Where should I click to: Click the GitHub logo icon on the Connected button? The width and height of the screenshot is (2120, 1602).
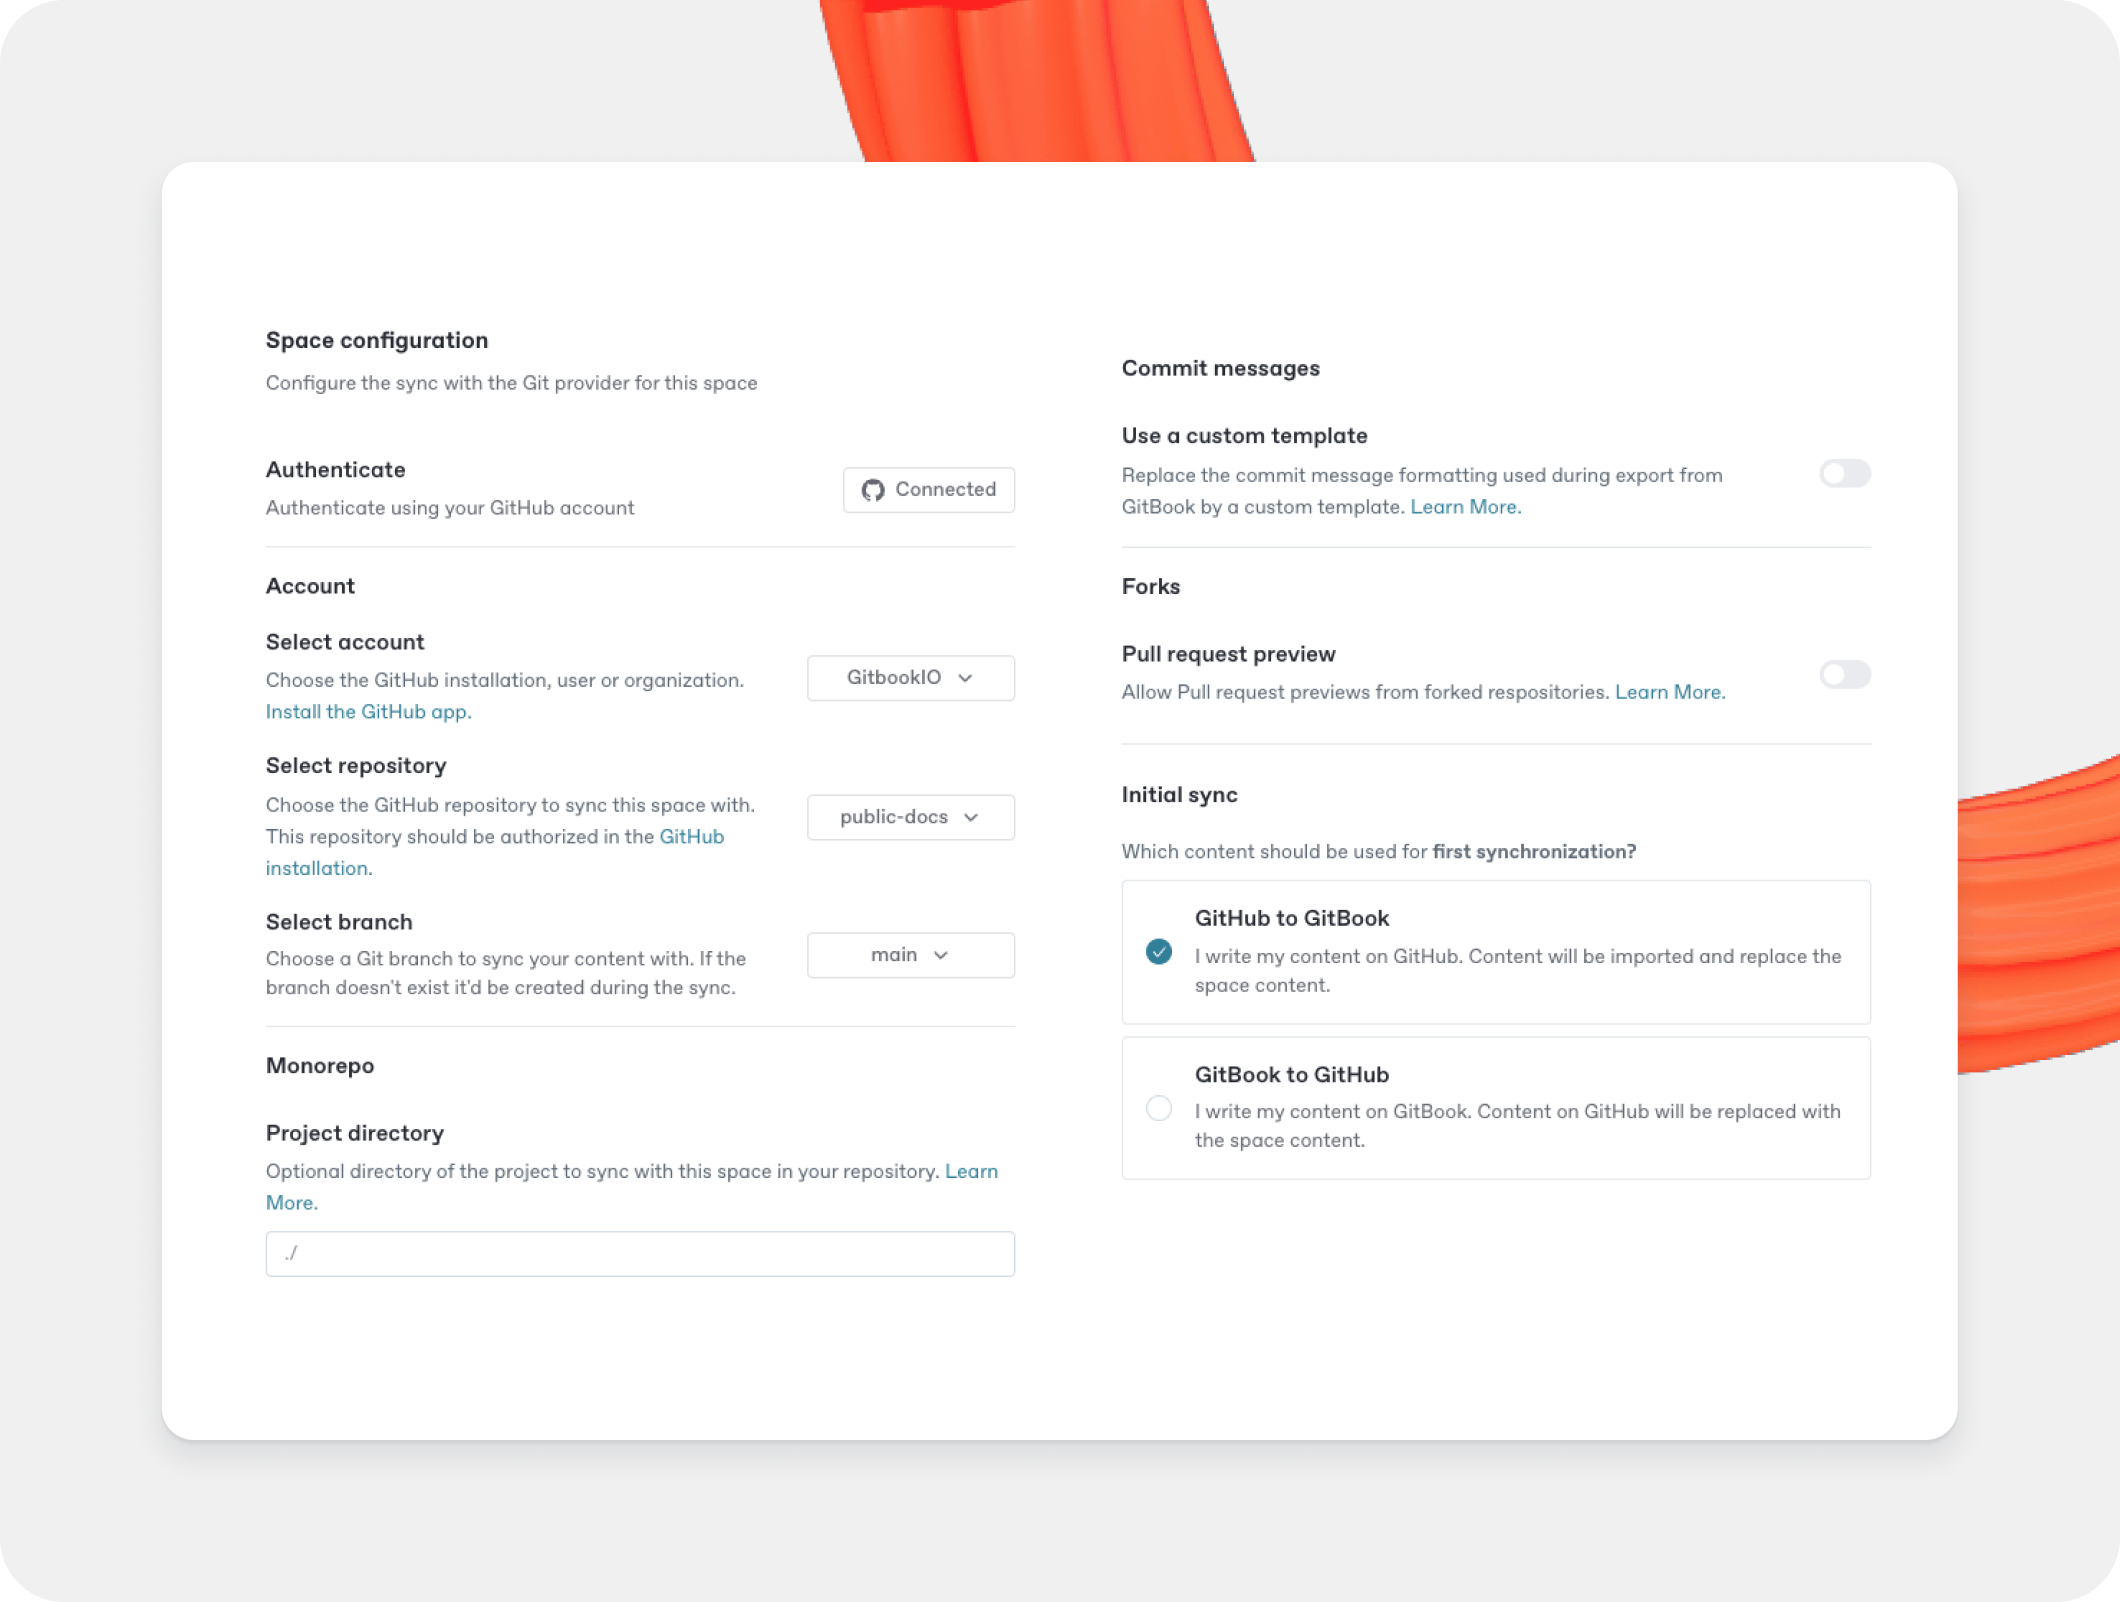(873, 490)
